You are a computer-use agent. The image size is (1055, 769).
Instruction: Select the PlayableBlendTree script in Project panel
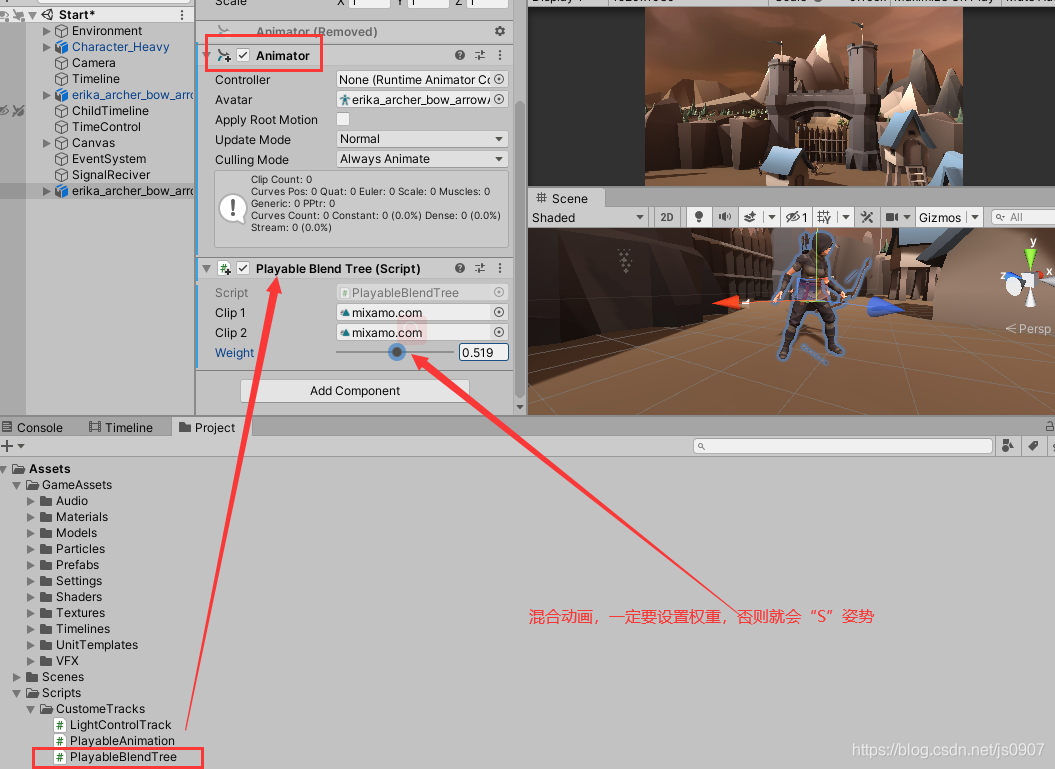(x=121, y=757)
